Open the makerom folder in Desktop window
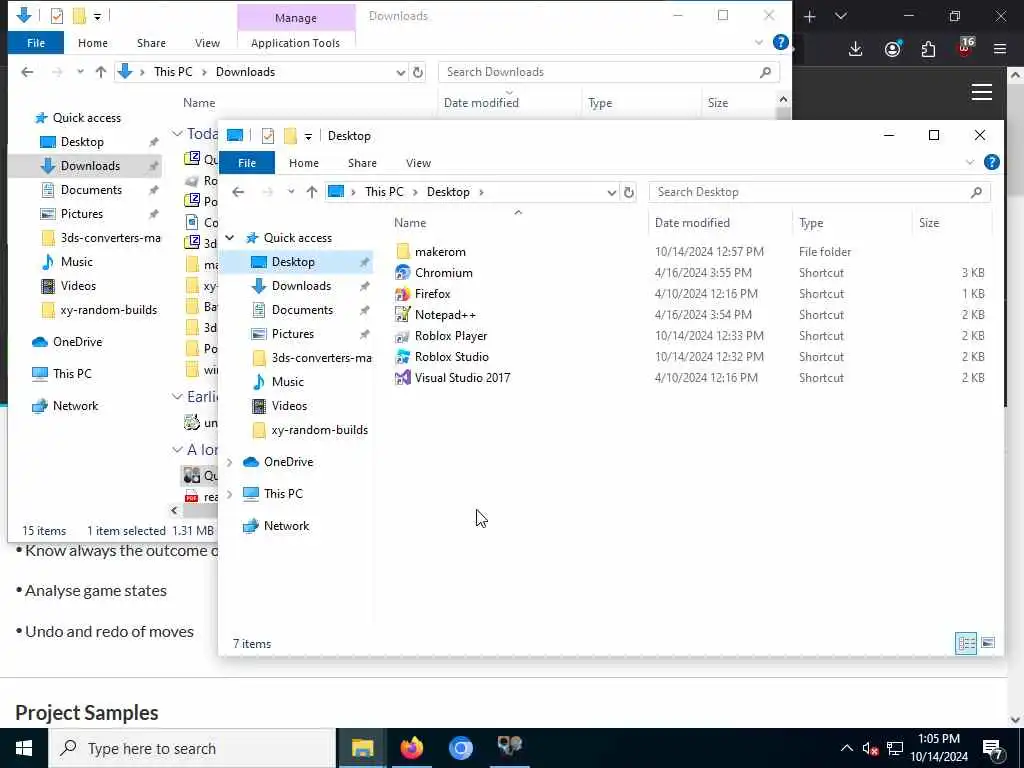The height and width of the screenshot is (768, 1024). click(x=440, y=251)
